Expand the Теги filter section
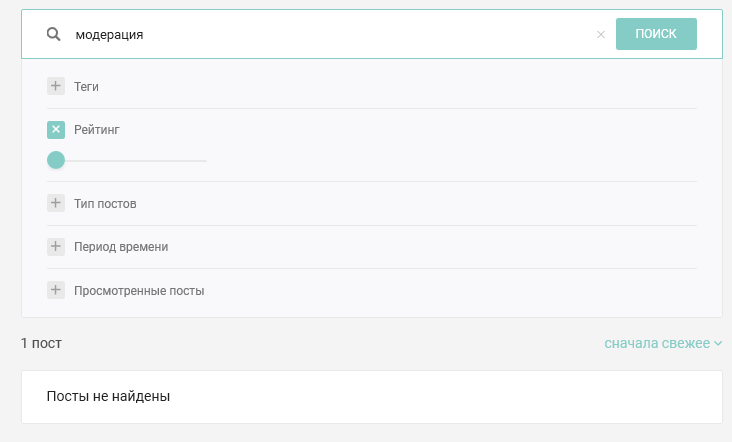732x442 pixels. 86,87
